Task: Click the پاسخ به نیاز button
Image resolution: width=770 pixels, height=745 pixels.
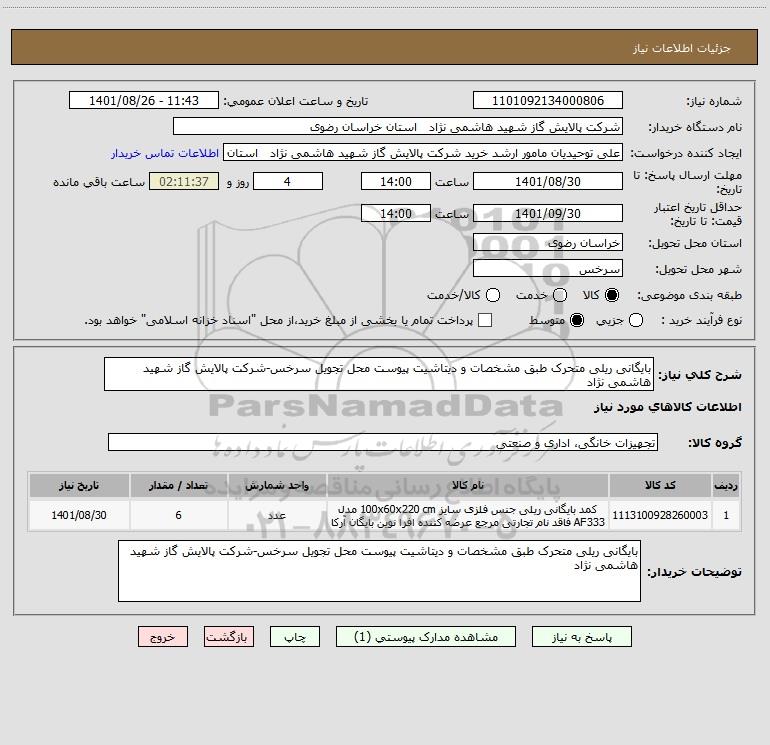Action: [581, 637]
